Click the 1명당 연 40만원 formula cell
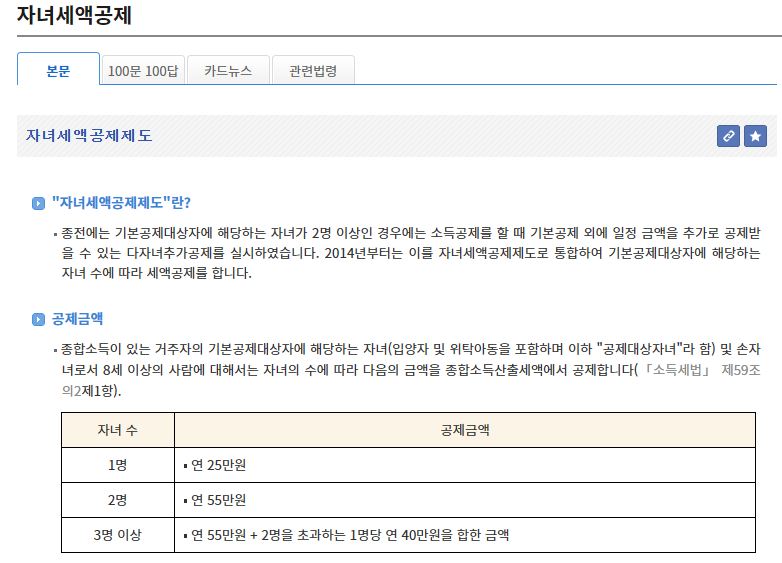Image resolution: width=782 pixels, height=563 pixels. [465, 535]
